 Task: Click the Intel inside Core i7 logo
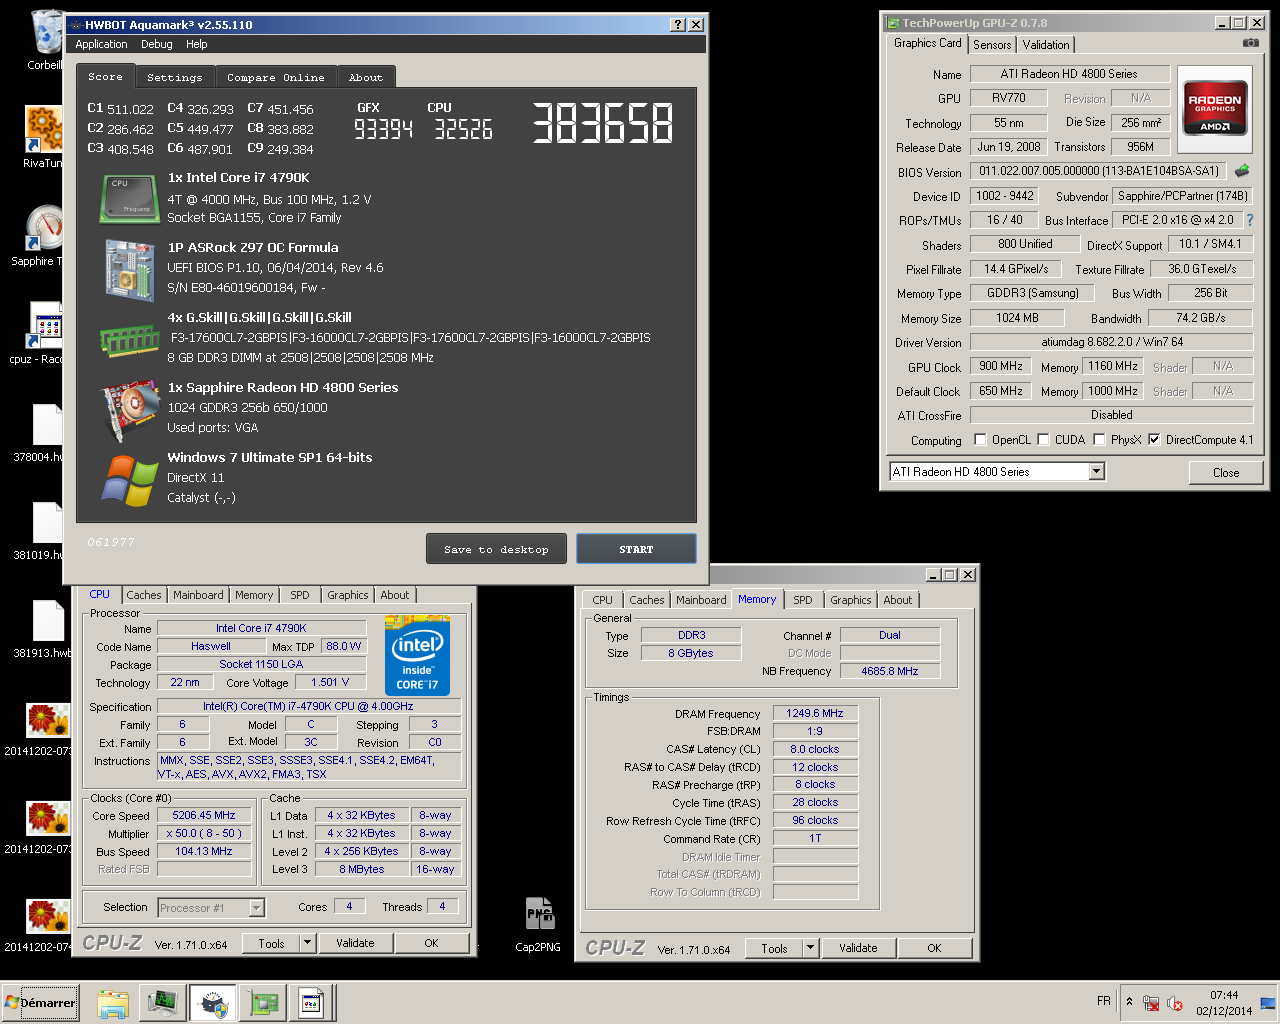coord(417,656)
